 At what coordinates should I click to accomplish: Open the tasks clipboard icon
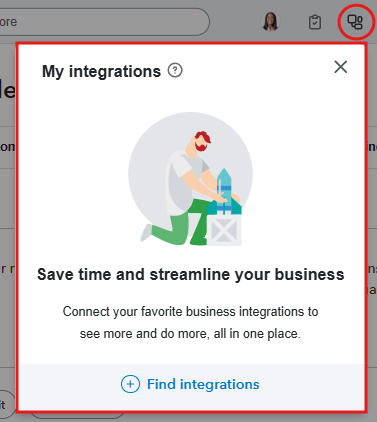point(315,22)
